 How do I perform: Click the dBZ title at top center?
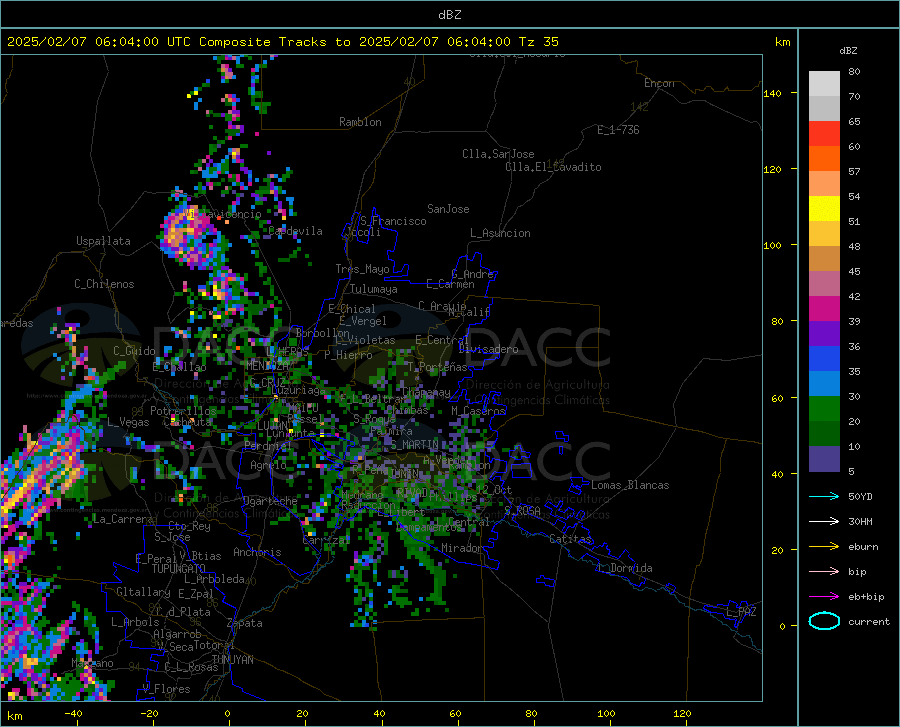[x=449, y=15]
